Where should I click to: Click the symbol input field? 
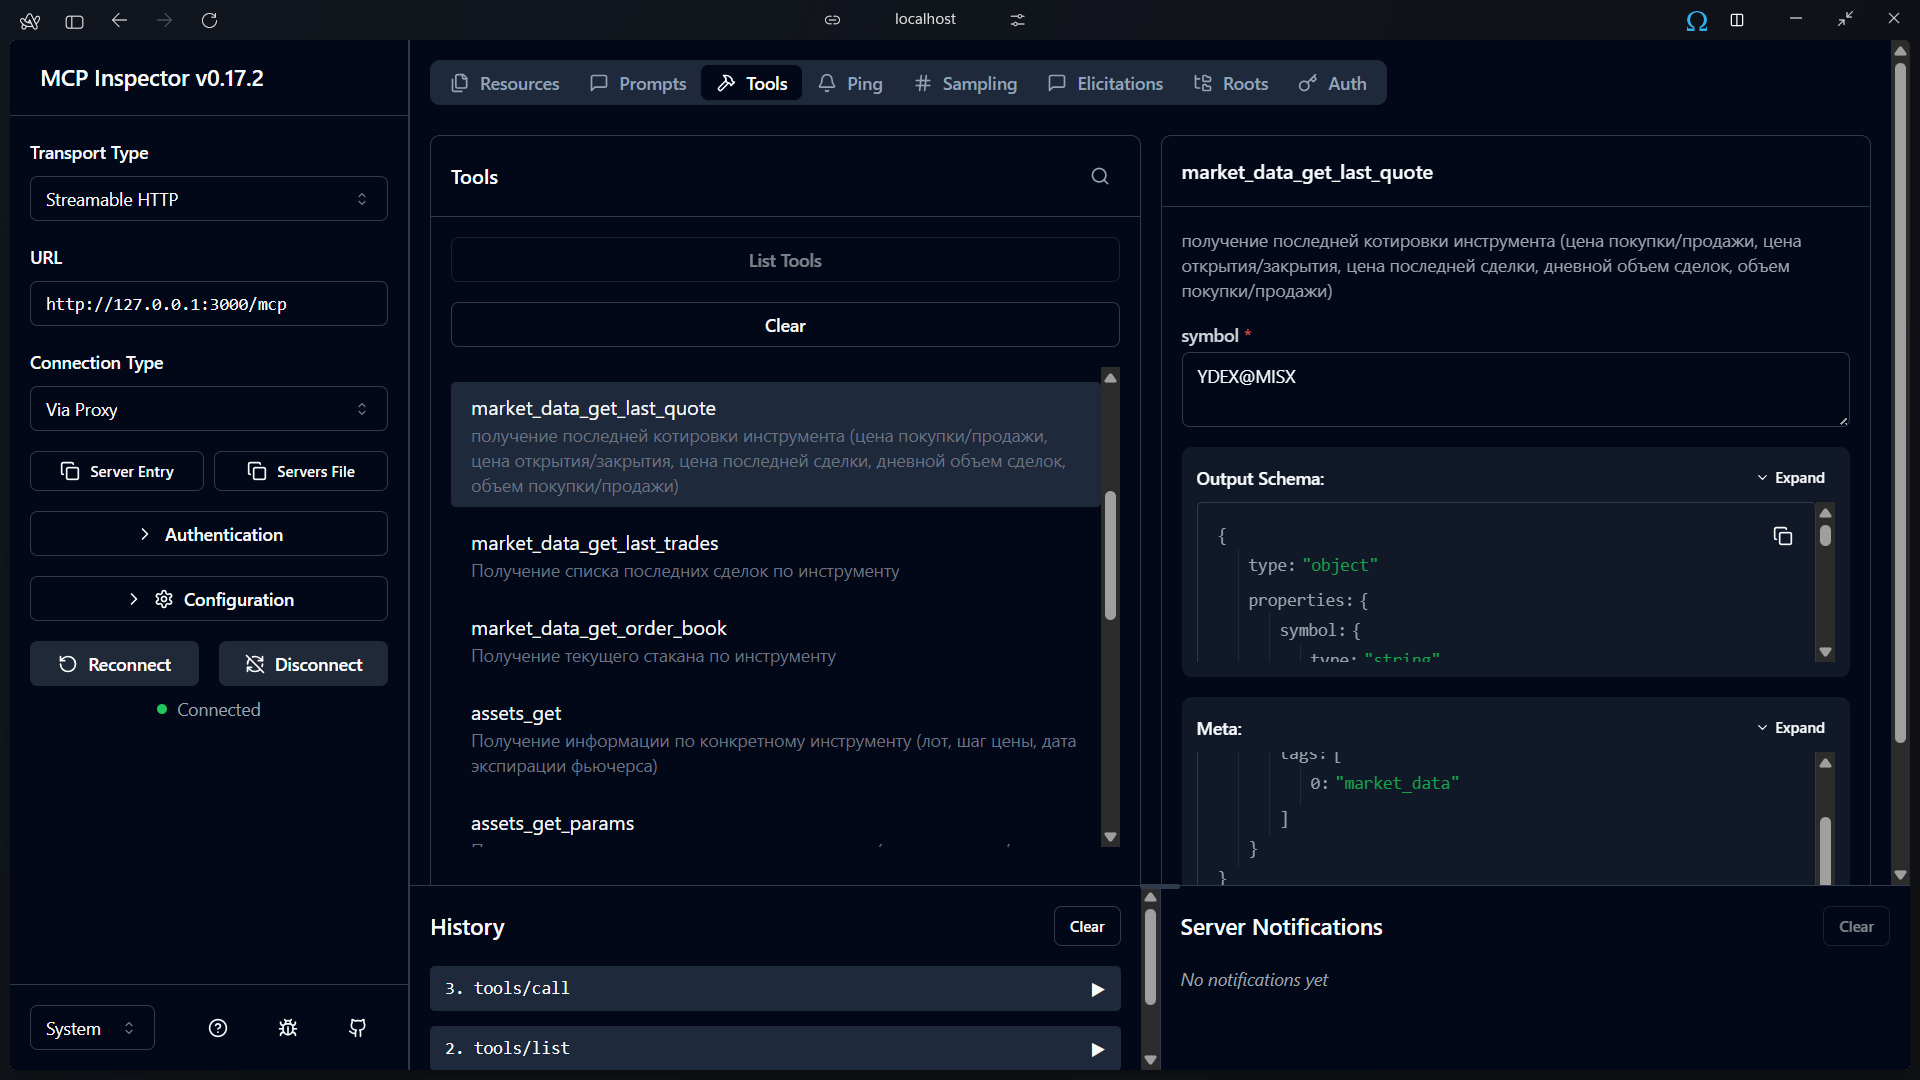click(1514, 390)
